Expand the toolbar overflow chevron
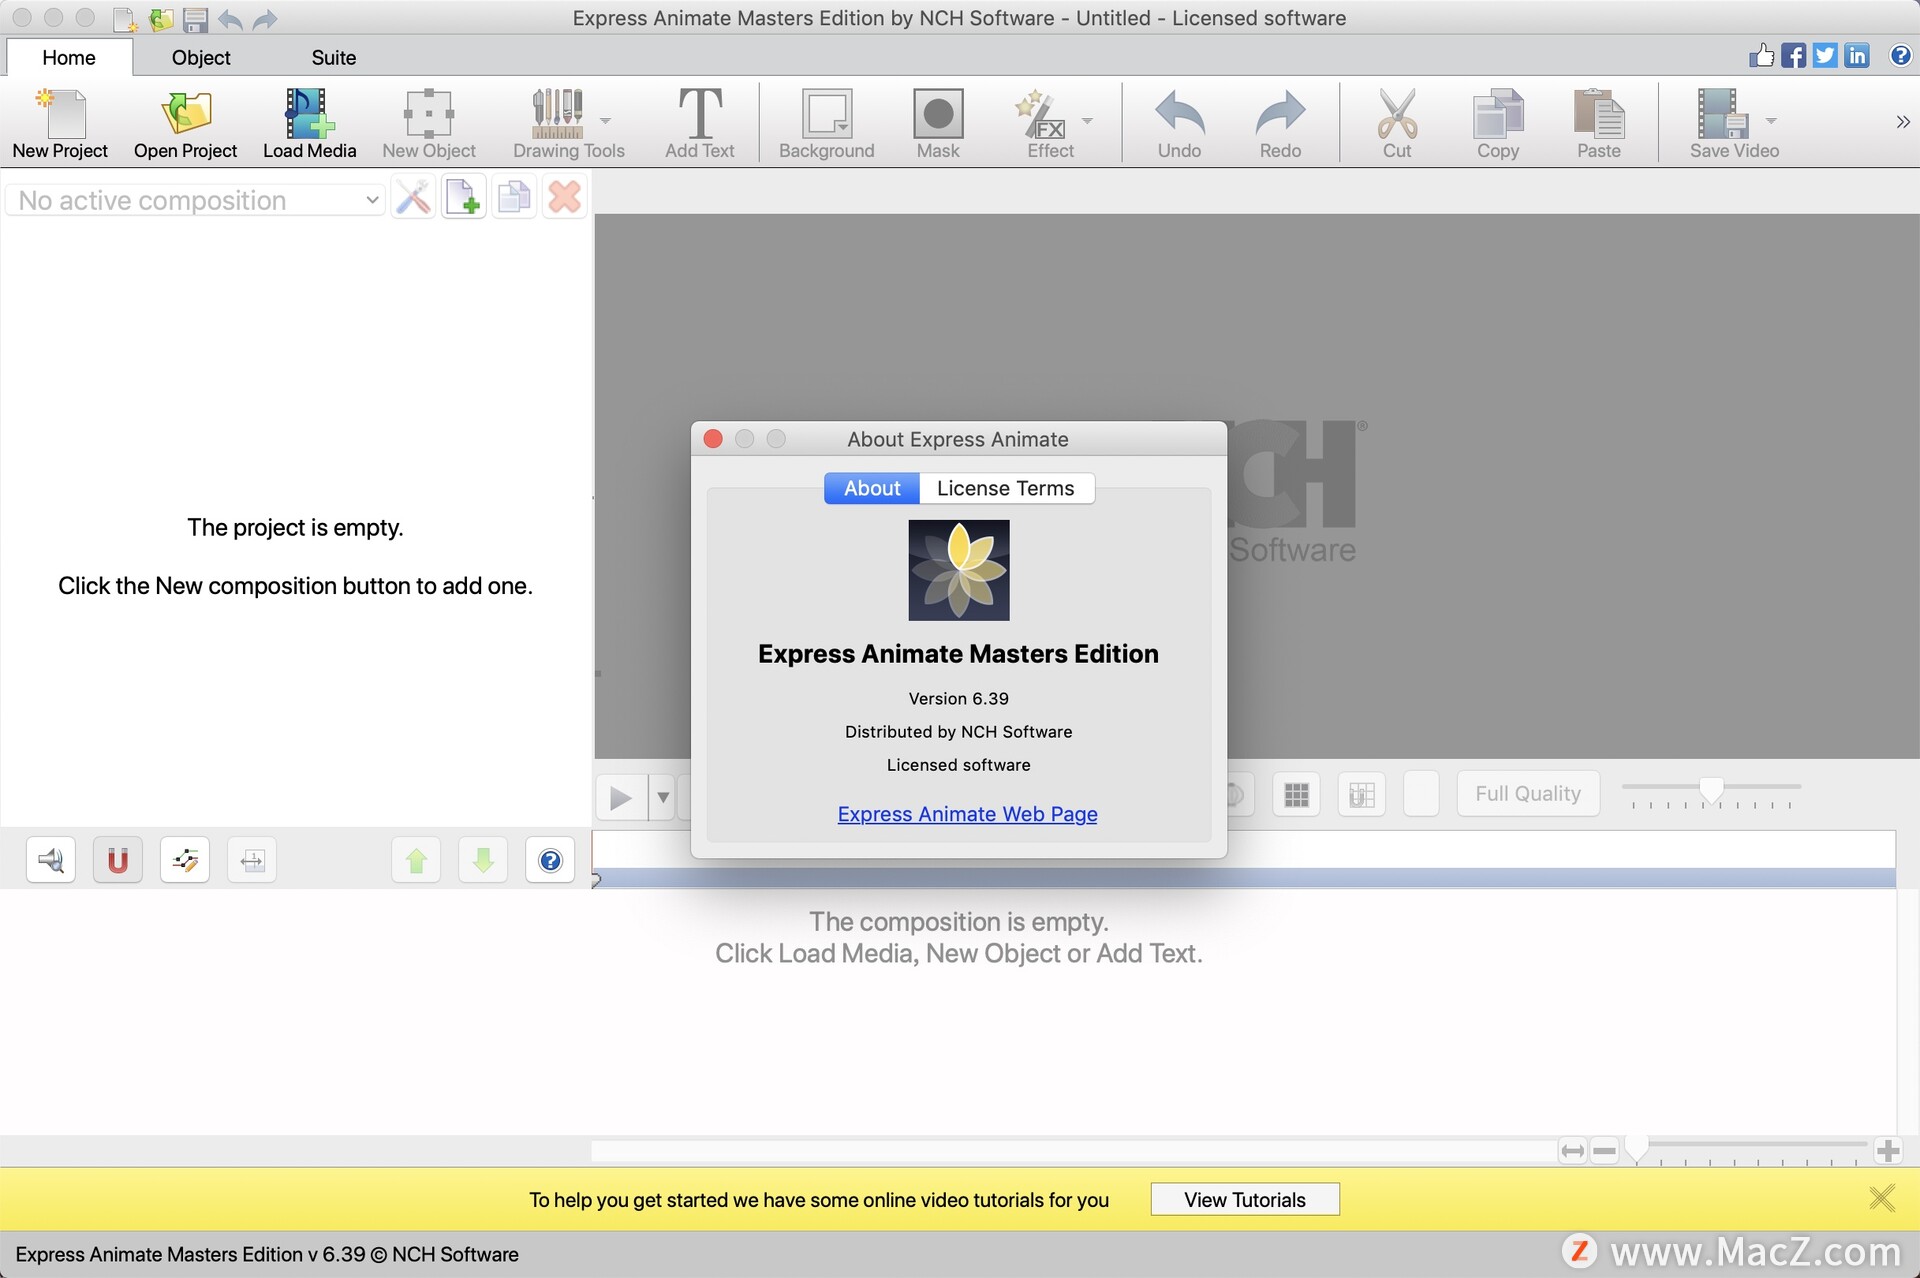Viewport: 1920px width, 1278px height. (x=1902, y=122)
